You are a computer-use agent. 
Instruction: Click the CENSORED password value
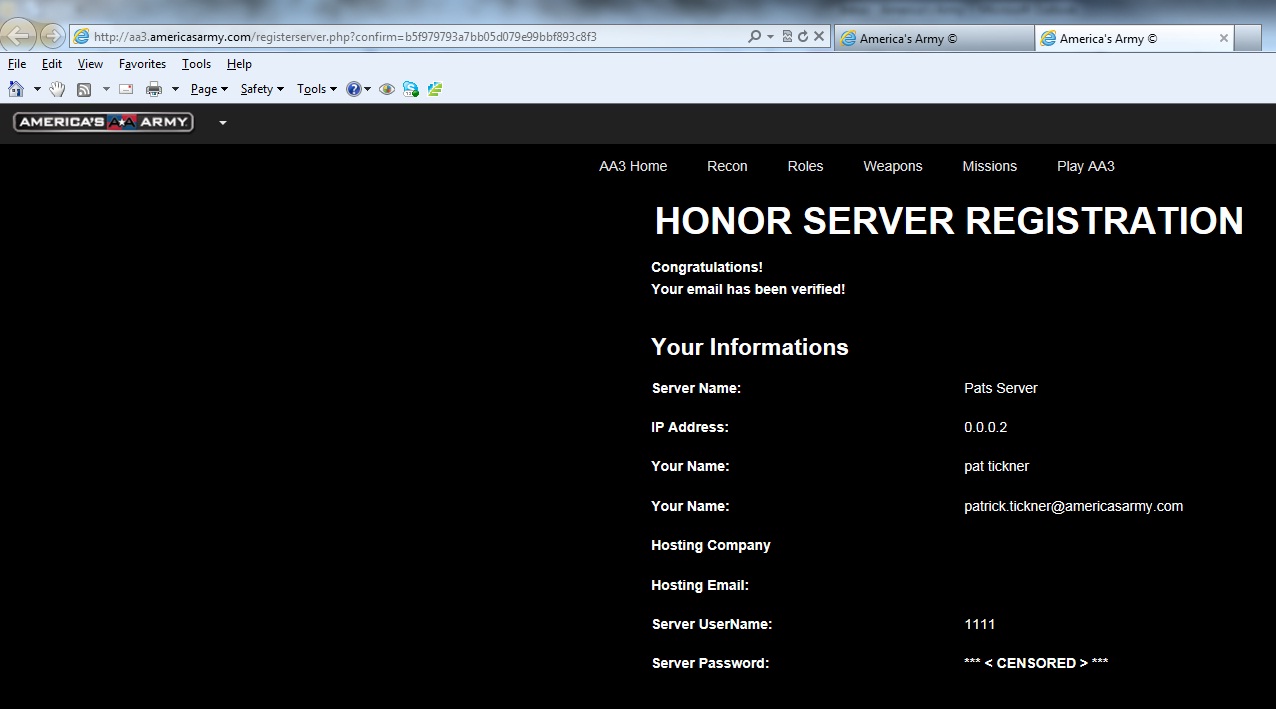coord(1036,663)
